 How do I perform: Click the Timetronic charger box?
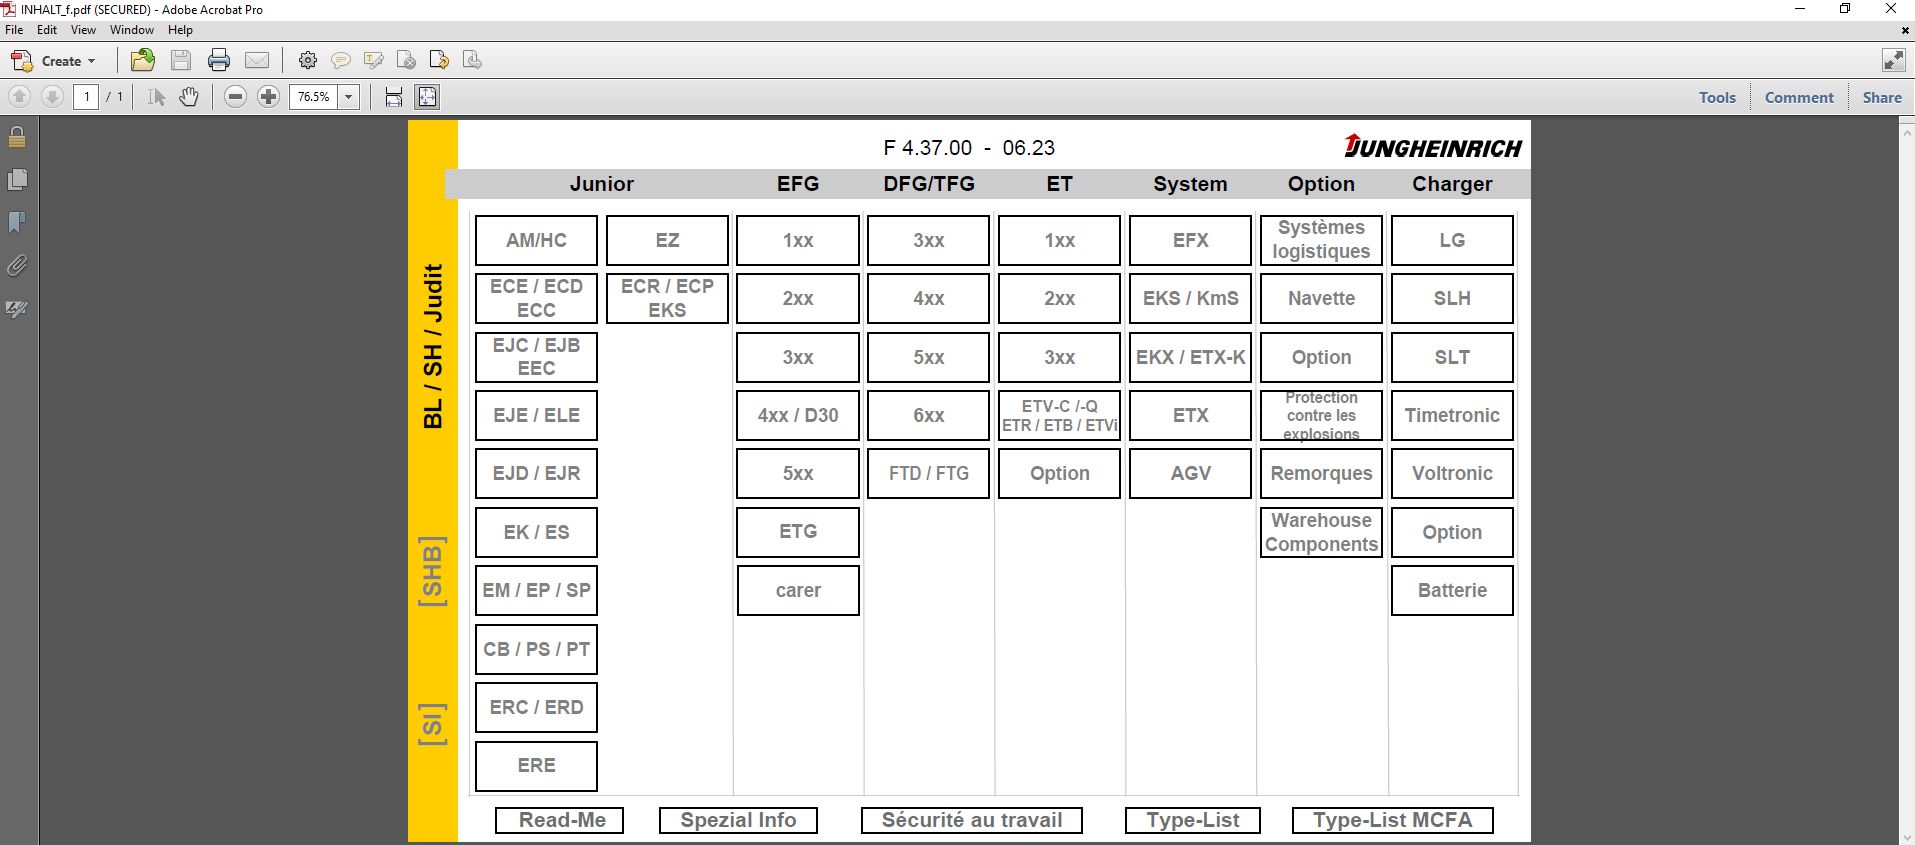tap(1452, 415)
